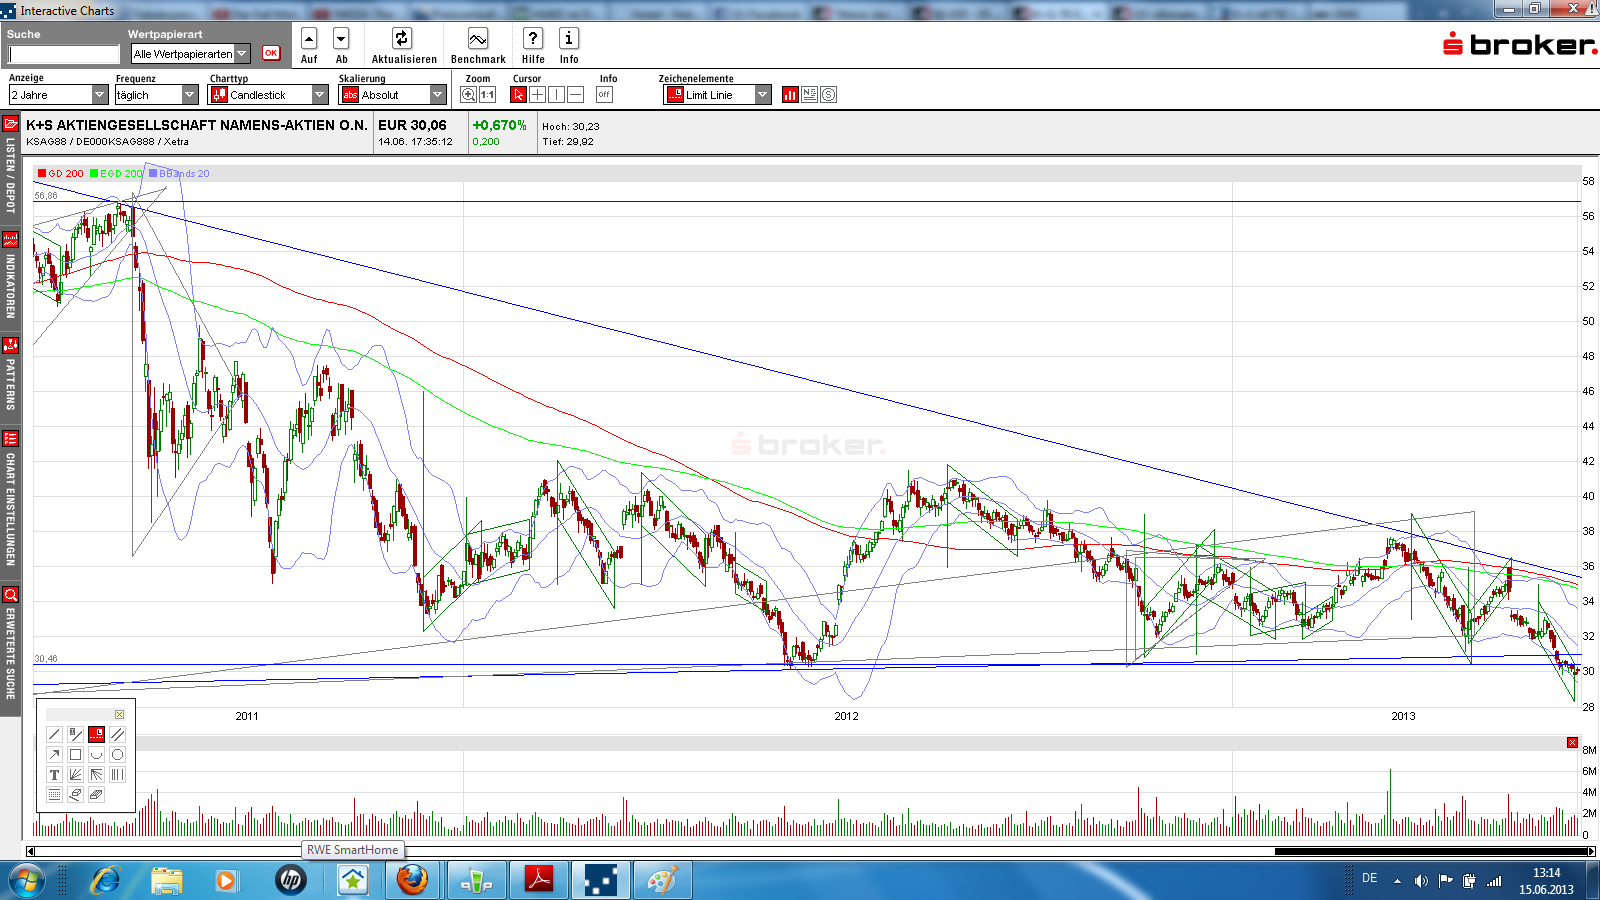Confirm search with the OK button
Image resolution: width=1600 pixels, height=900 pixels.
271,53
